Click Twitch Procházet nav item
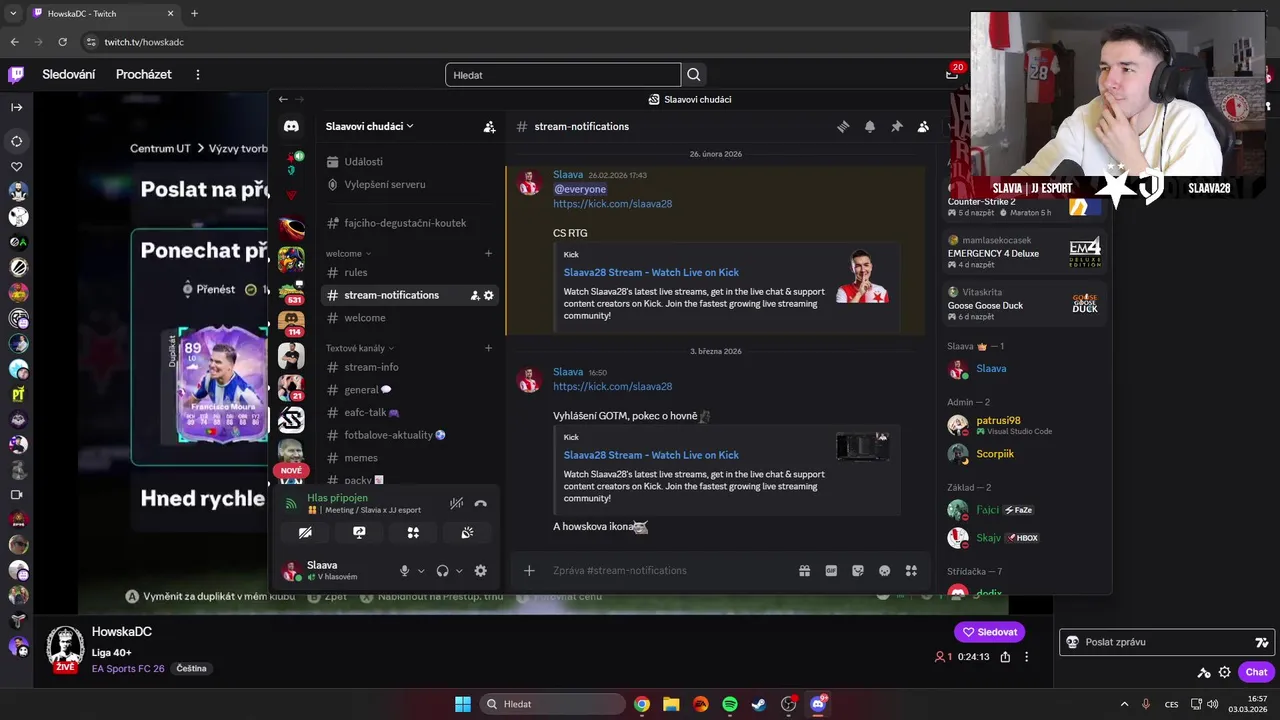This screenshot has height=720, width=1280. click(x=143, y=75)
